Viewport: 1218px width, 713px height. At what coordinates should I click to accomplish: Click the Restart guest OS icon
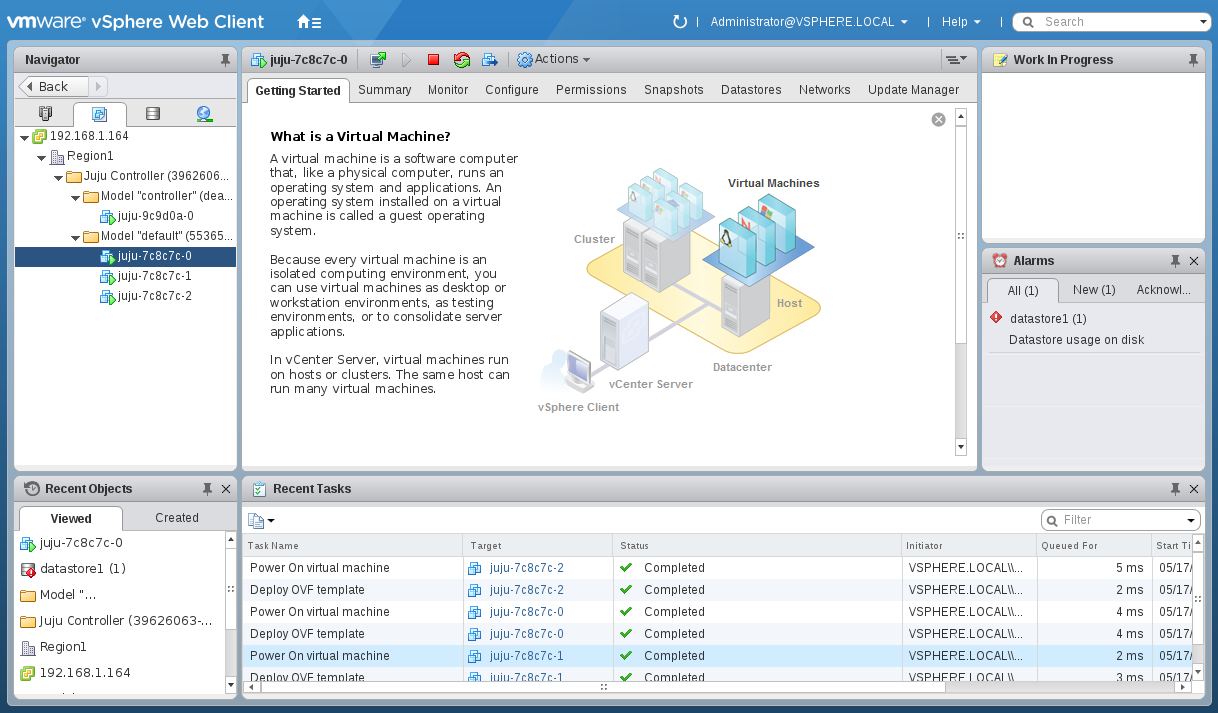461,60
